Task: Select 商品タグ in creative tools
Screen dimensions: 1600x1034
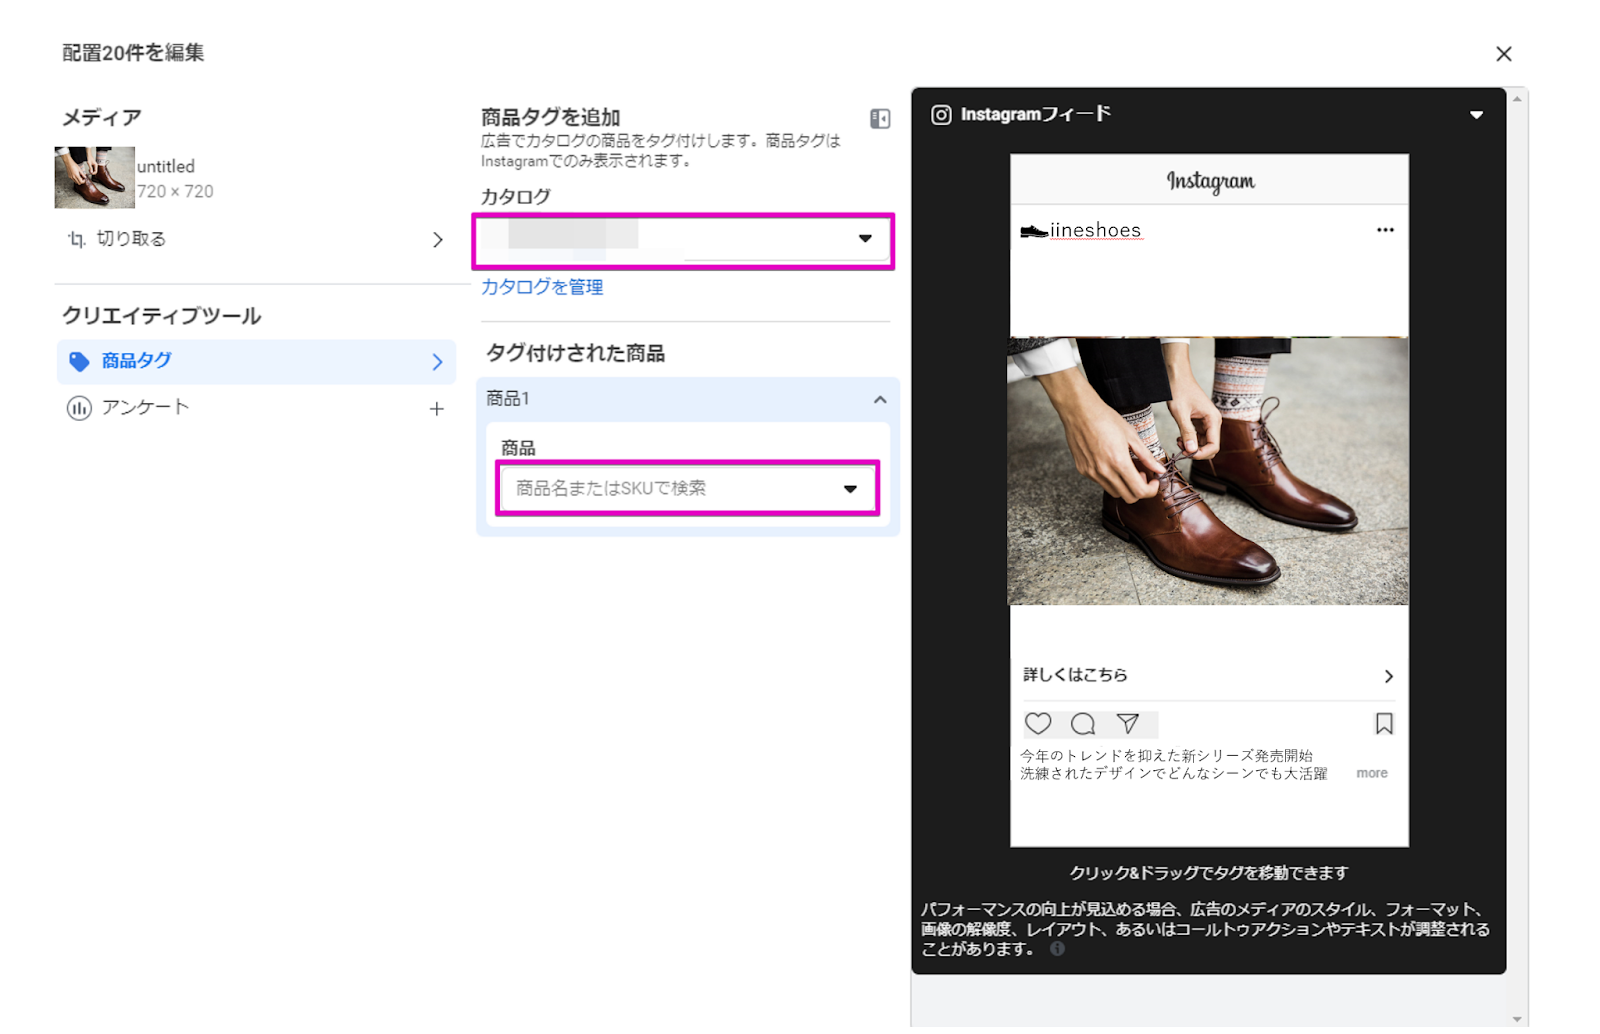Action: click(x=256, y=361)
